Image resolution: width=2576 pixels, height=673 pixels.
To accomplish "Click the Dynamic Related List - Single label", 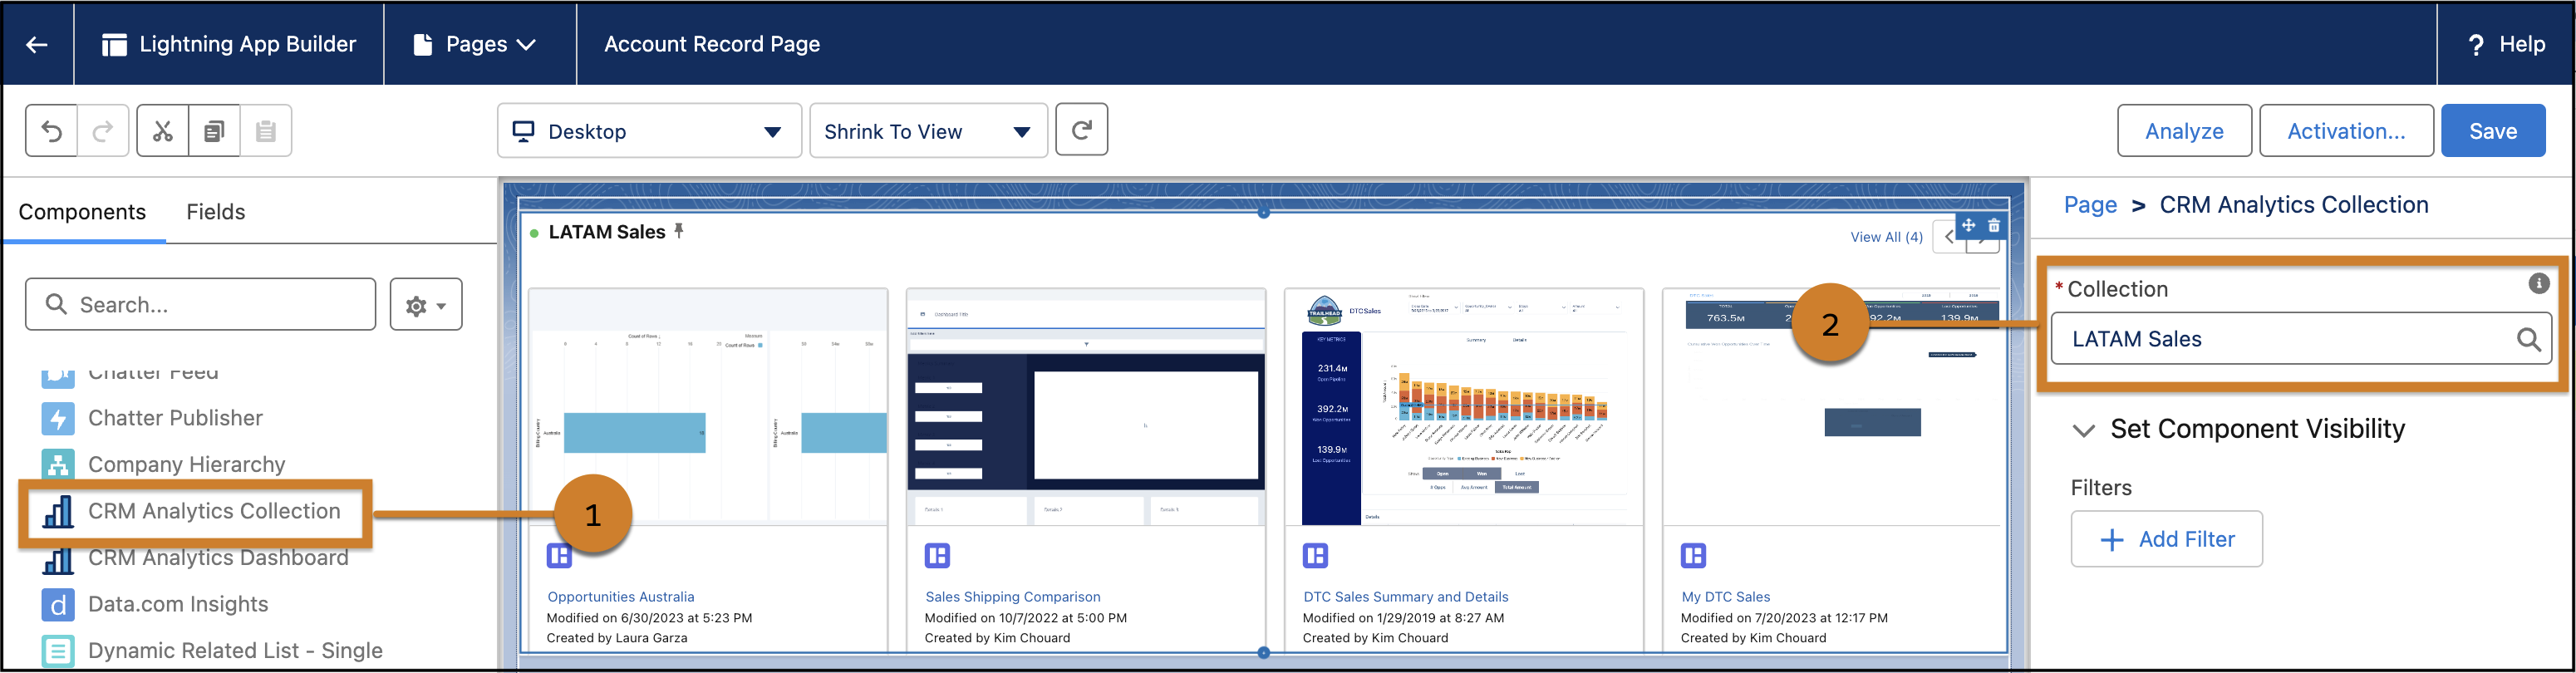I will point(235,651).
